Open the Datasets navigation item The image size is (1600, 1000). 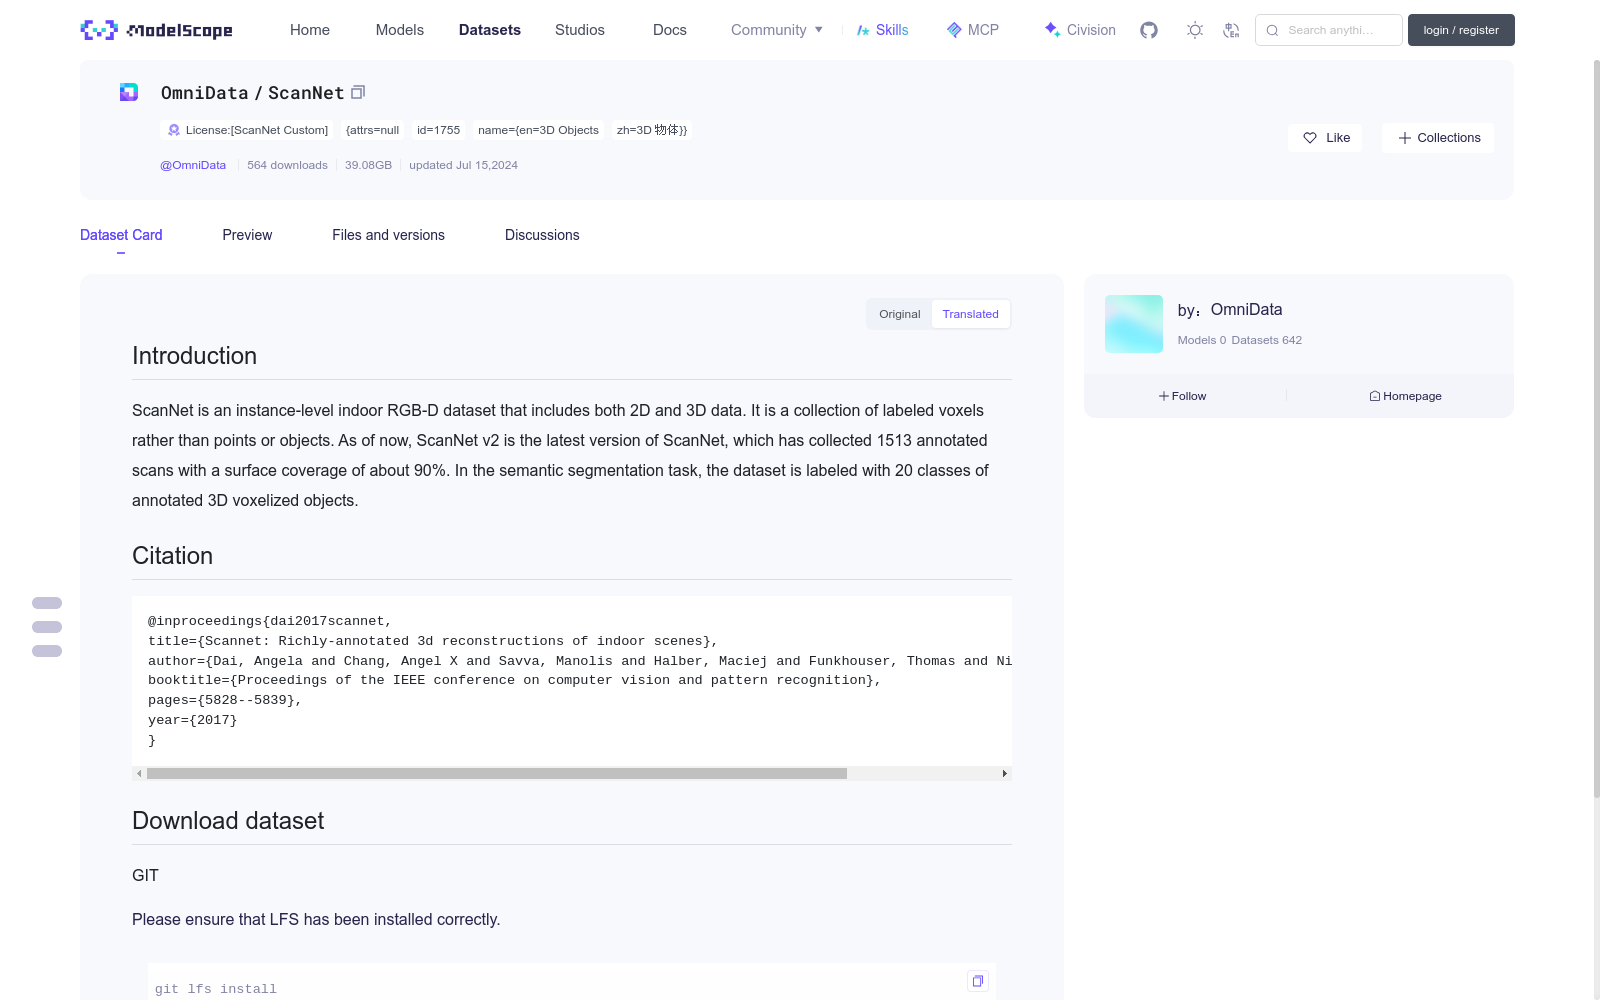click(490, 30)
